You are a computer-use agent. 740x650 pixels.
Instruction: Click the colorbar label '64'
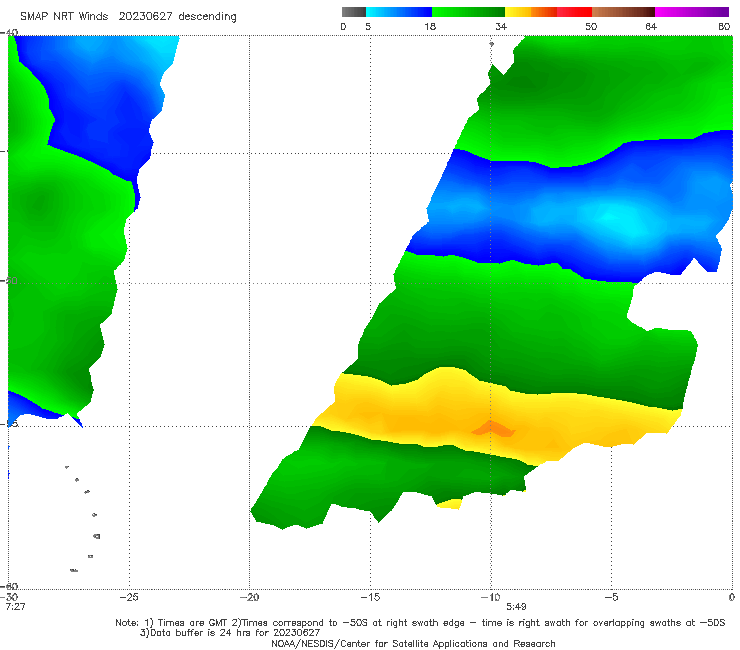[651, 27]
